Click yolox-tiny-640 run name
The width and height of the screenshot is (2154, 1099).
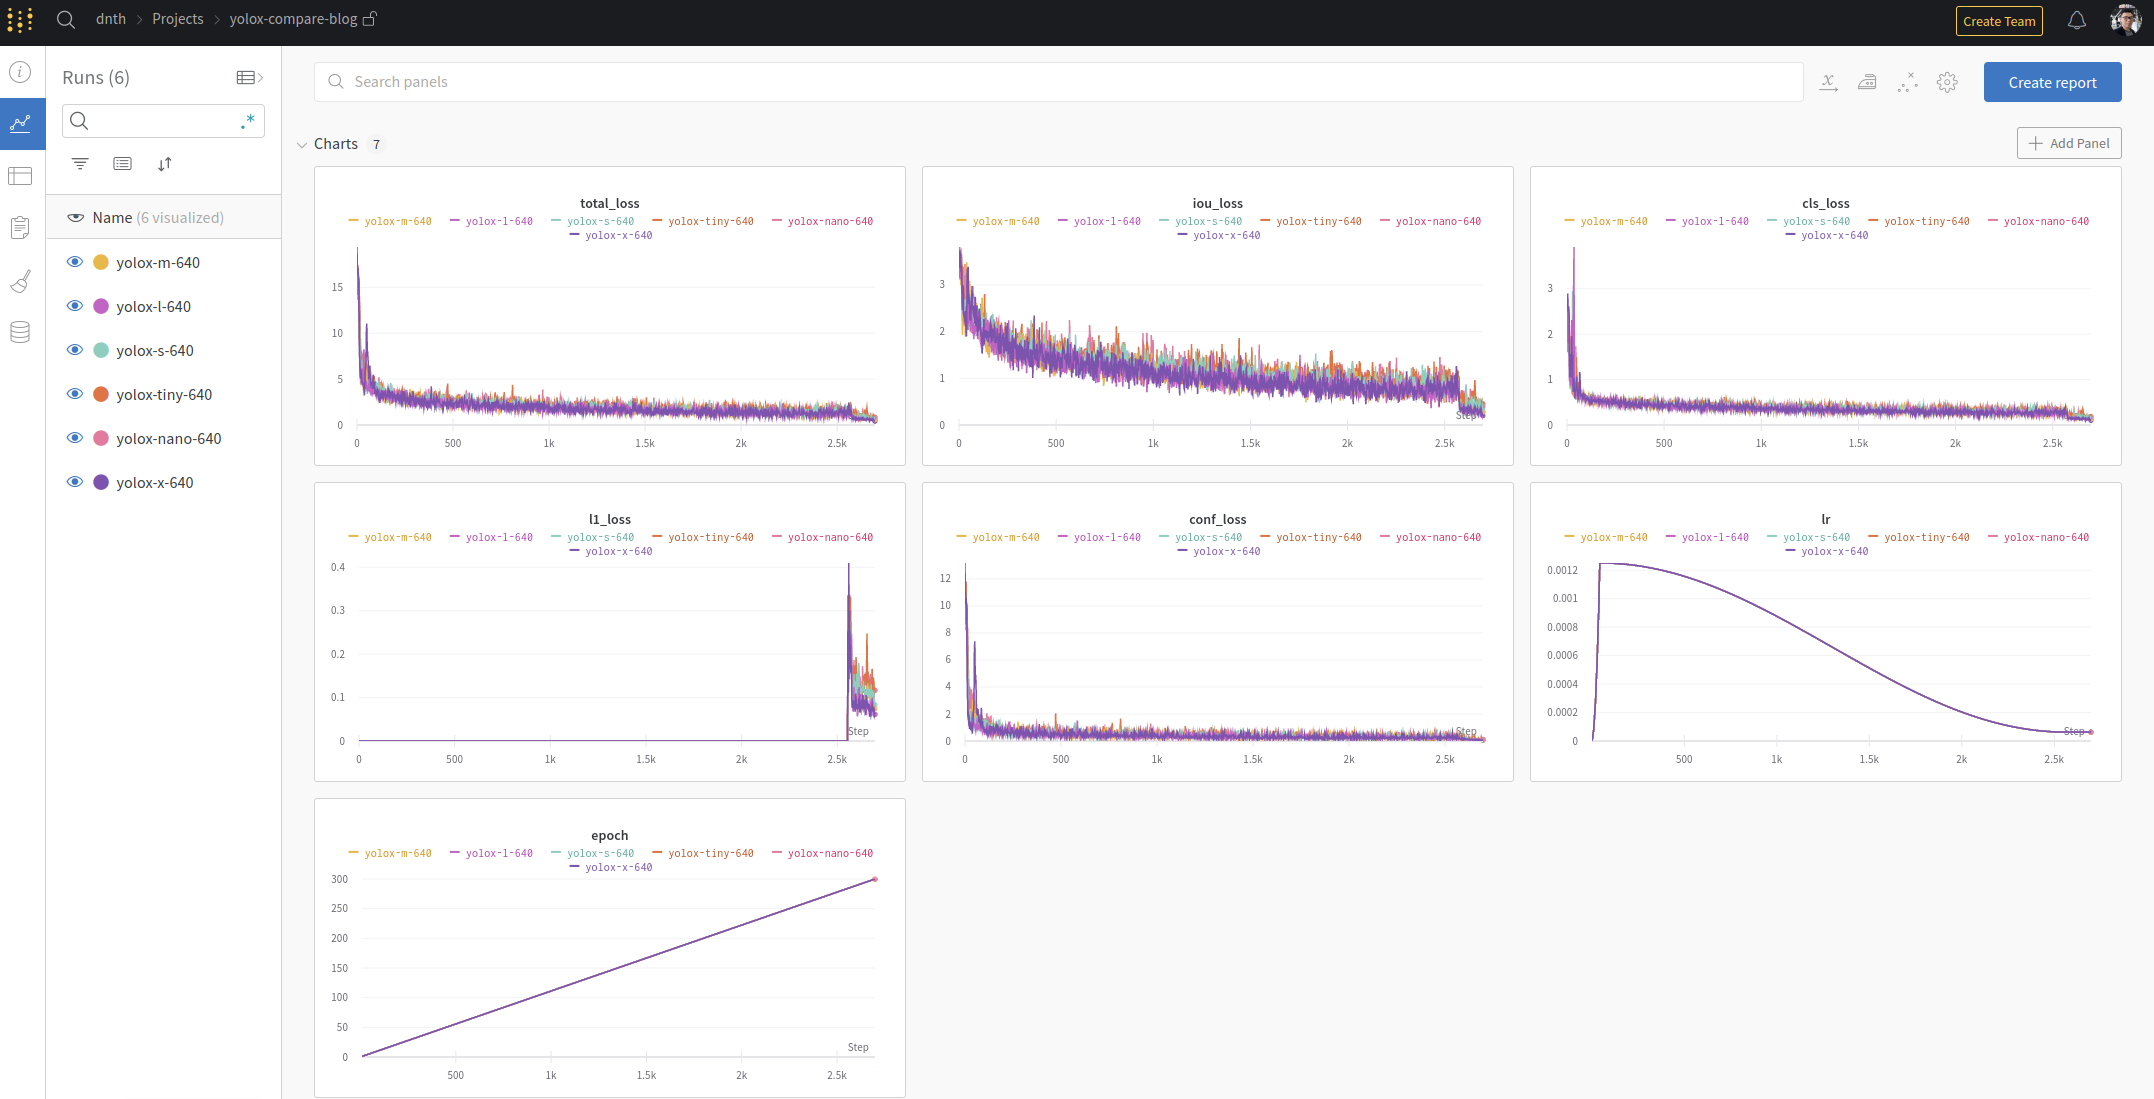[x=164, y=394]
